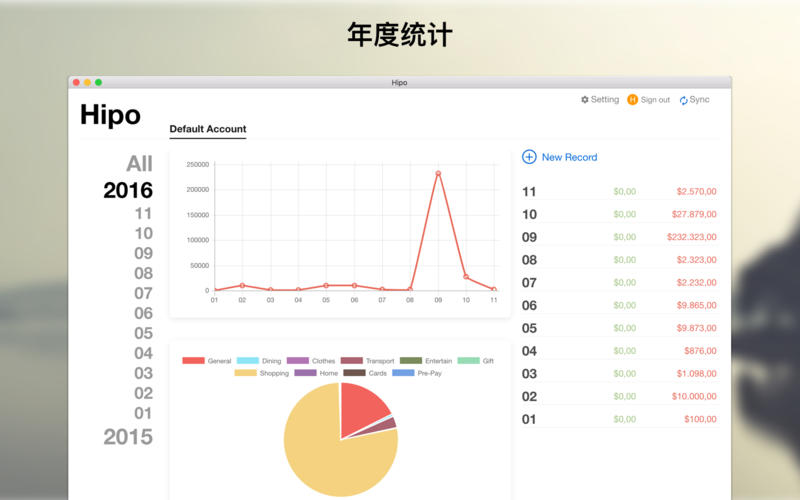Select month 04 in the sidebar
This screenshot has height=500, width=800.
pyautogui.click(x=143, y=353)
